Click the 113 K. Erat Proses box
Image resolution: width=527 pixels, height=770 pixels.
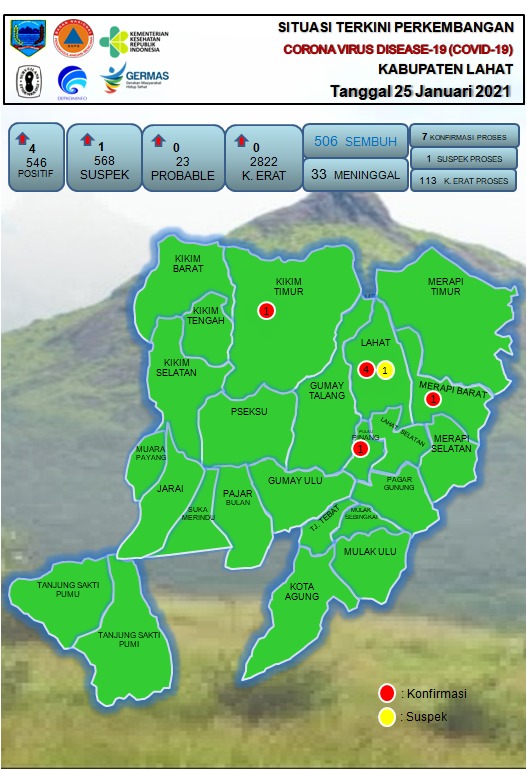[463, 180]
